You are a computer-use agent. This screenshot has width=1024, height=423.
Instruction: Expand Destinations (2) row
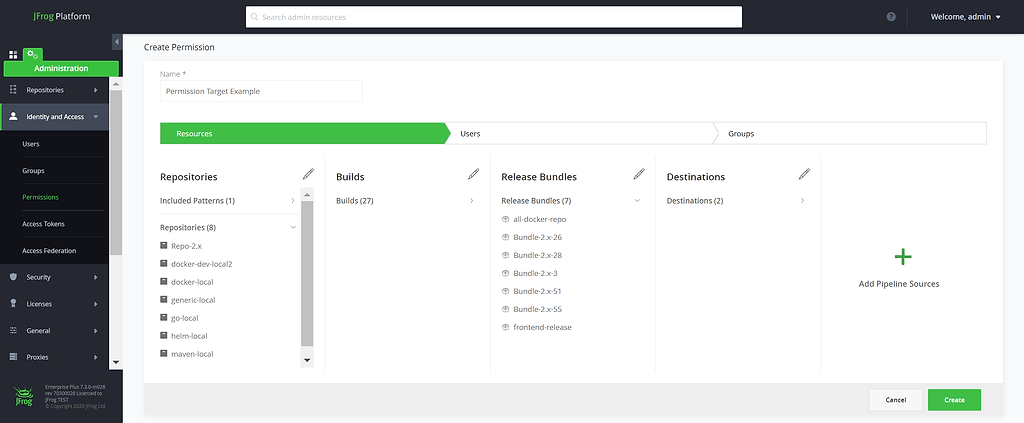(x=802, y=201)
